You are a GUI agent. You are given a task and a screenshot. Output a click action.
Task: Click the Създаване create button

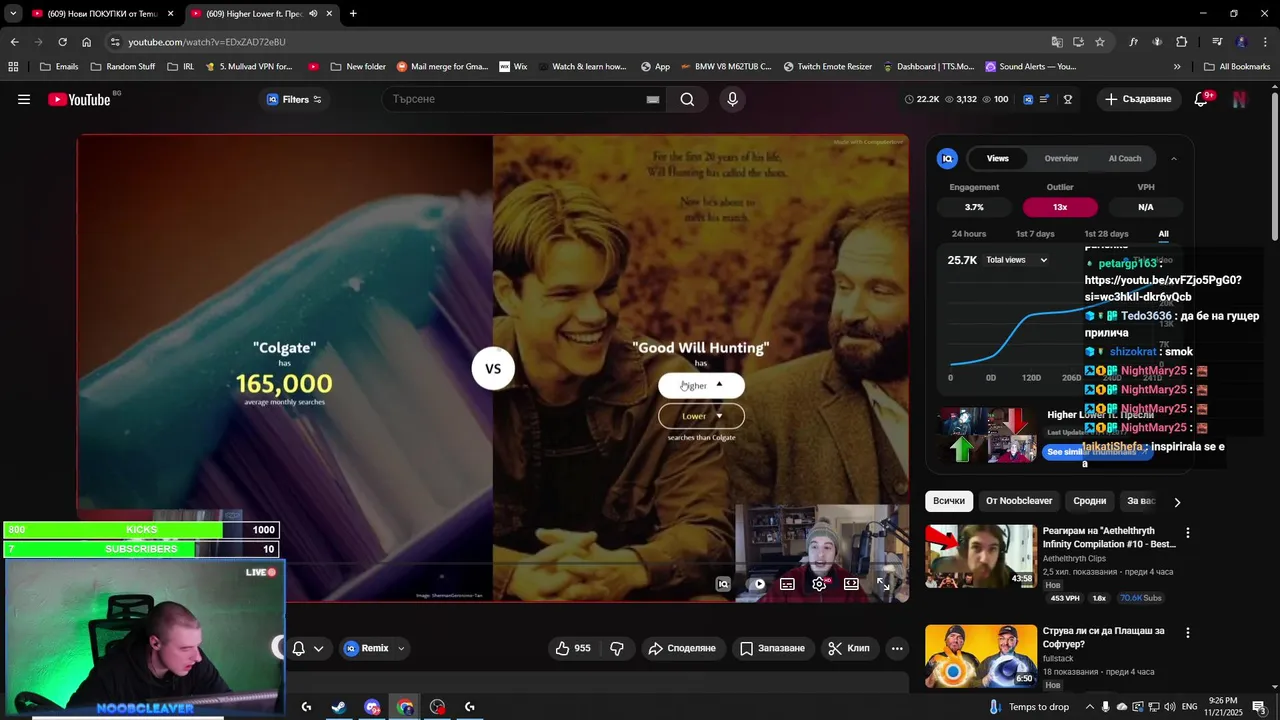click(x=1138, y=99)
